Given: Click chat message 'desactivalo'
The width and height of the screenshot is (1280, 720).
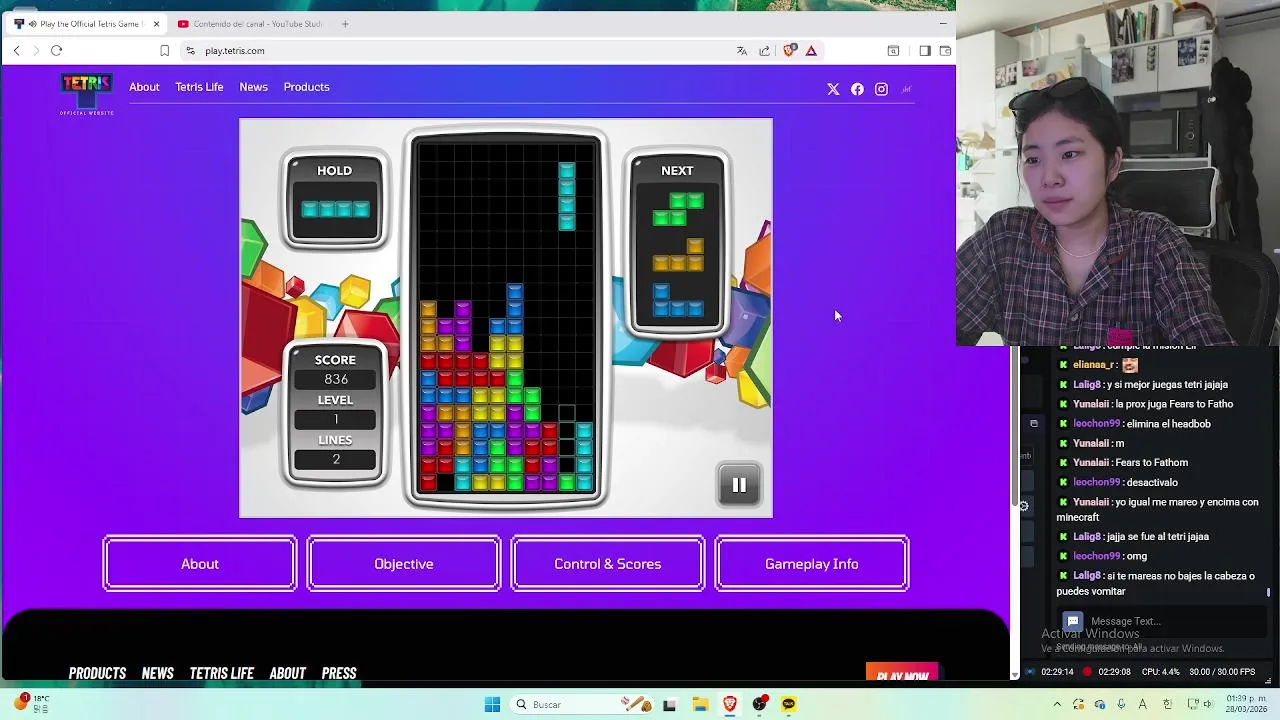Looking at the screenshot, I should pyautogui.click(x=1152, y=482).
